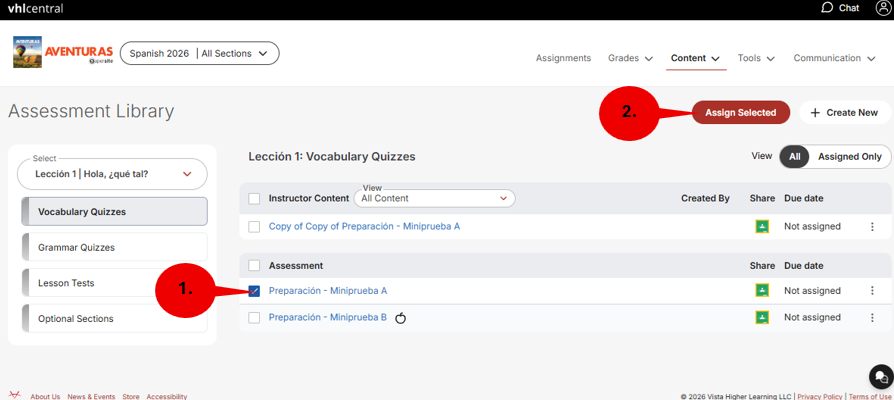This screenshot has width=894, height=400.
Task: Open Preparación - Minipueba A link
Action: pos(328,291)
